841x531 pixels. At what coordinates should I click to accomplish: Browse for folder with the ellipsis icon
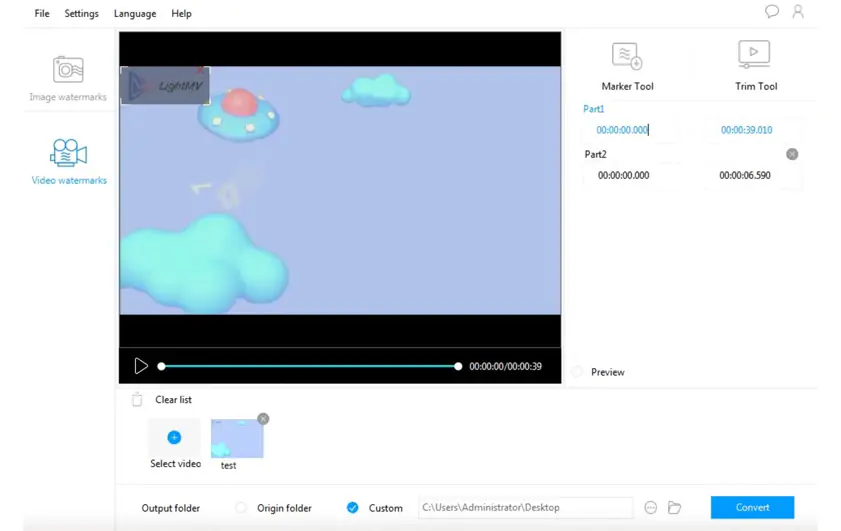[650, 507]
